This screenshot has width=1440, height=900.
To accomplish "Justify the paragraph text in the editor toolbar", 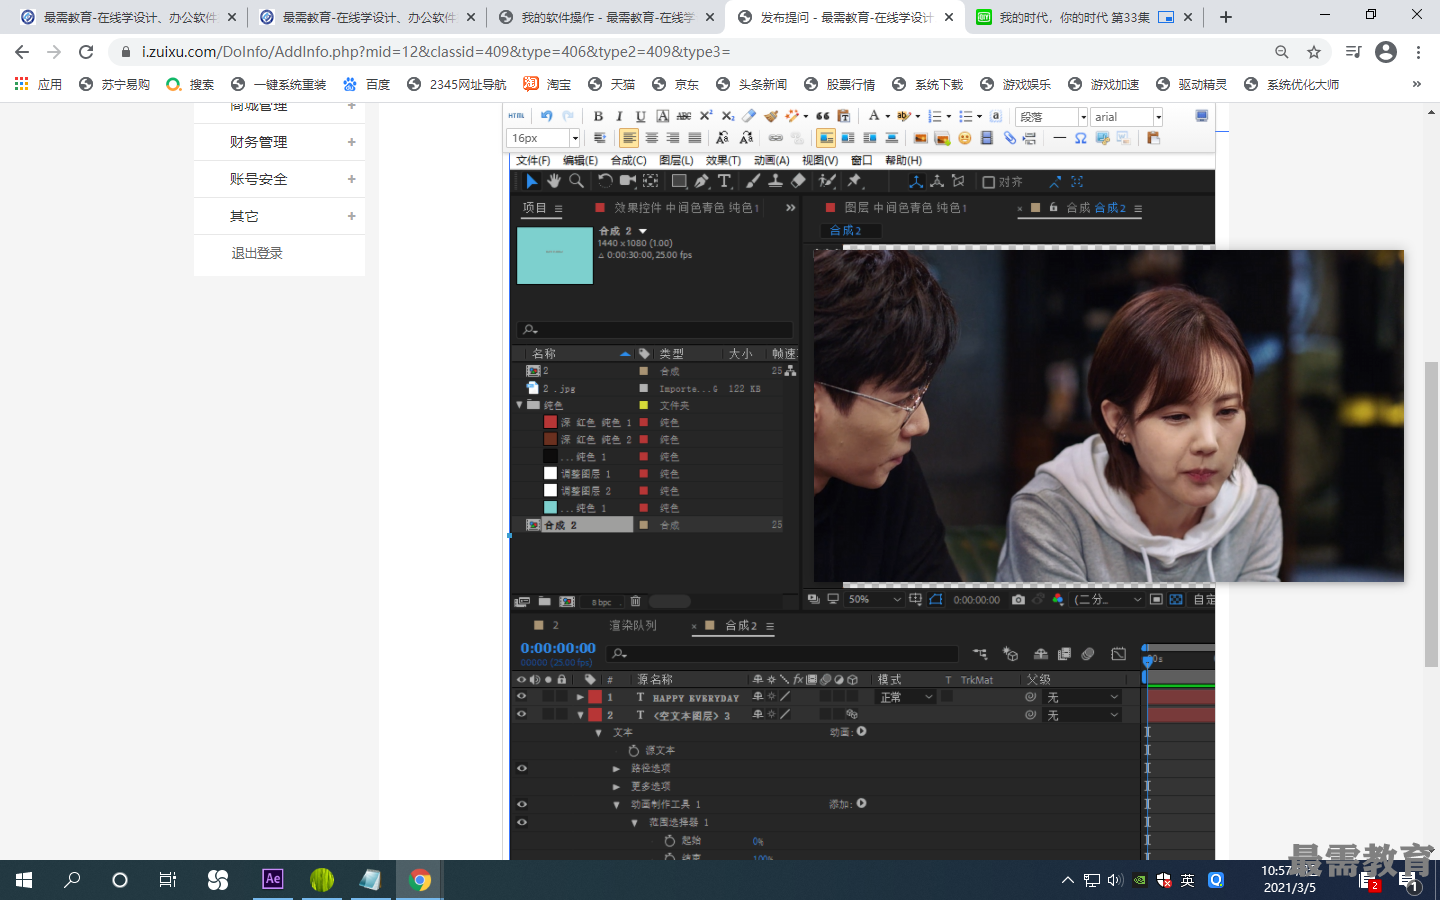I will [694, 138].
